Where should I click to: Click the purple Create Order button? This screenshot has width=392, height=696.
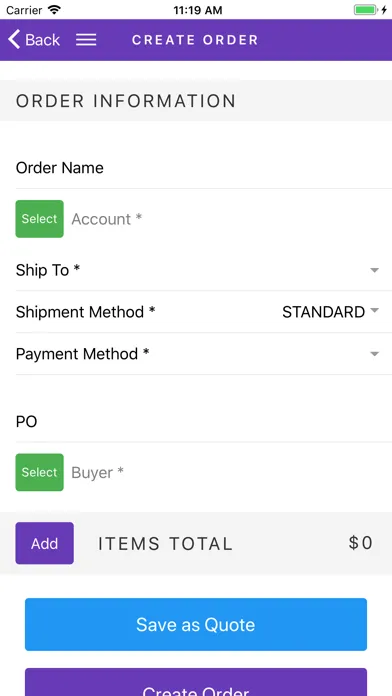[196, 682]
